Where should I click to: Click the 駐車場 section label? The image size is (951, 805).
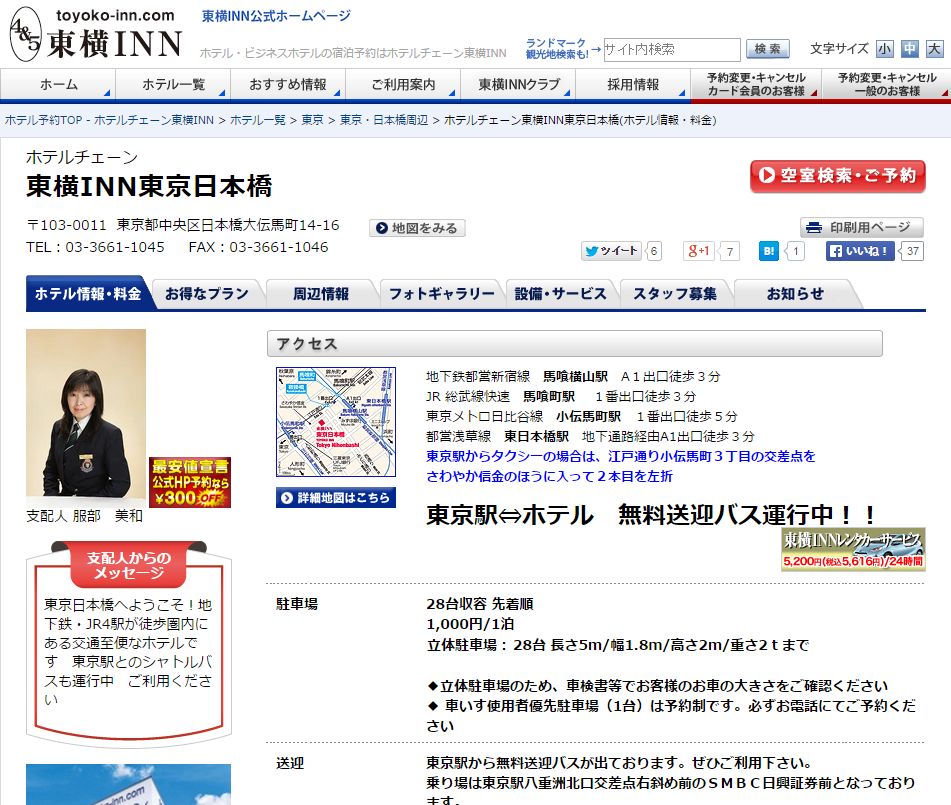[297, 604]
